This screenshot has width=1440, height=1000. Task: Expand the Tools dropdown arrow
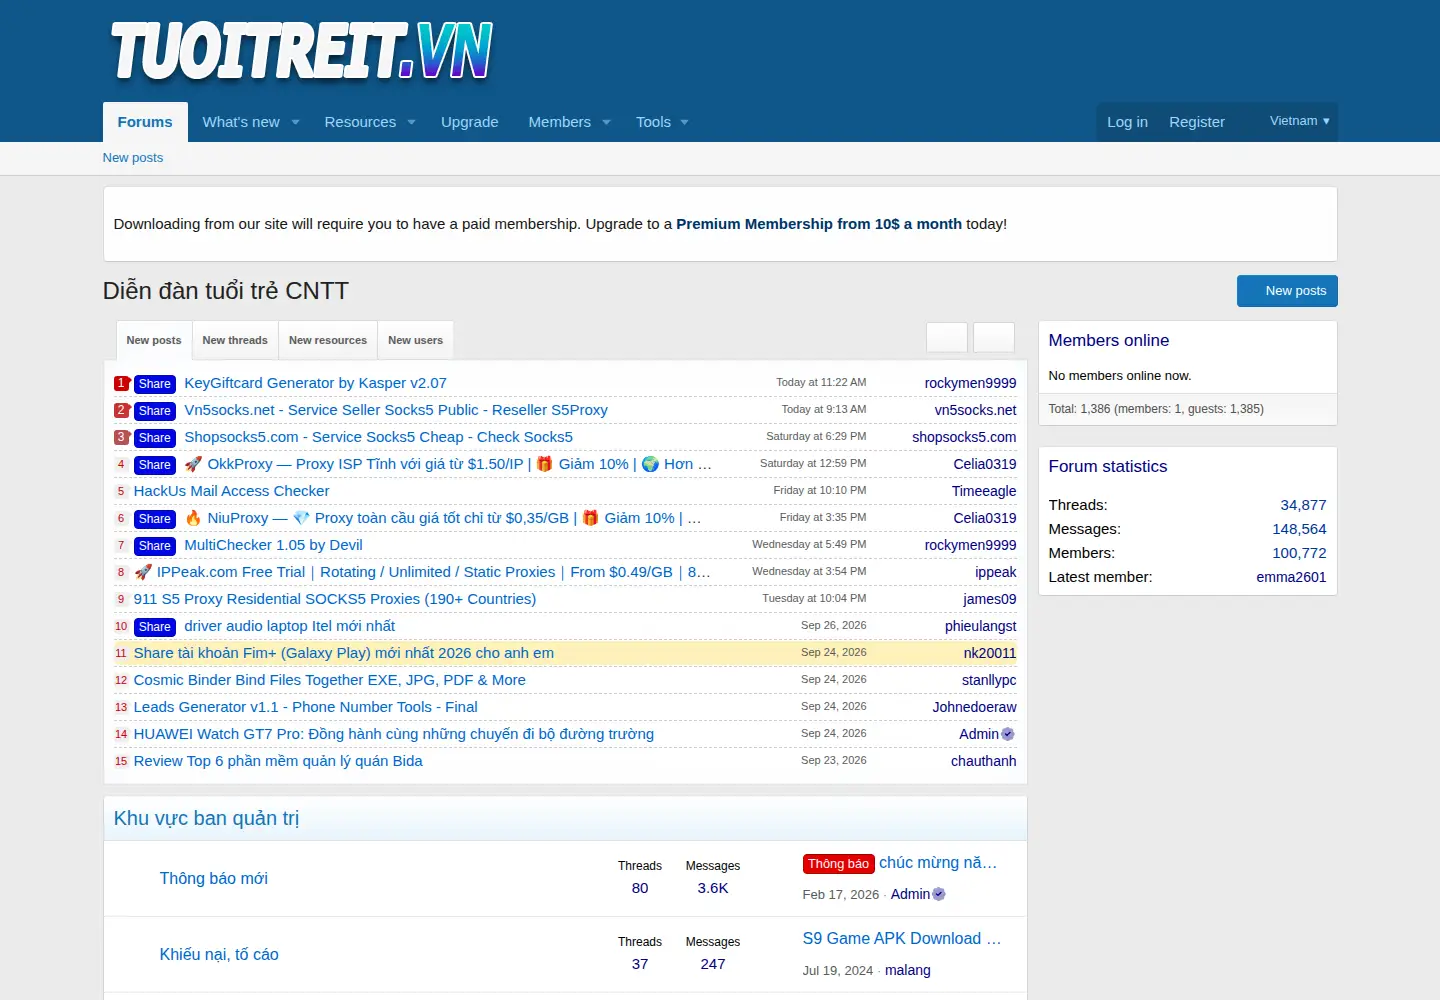(684, 122)
